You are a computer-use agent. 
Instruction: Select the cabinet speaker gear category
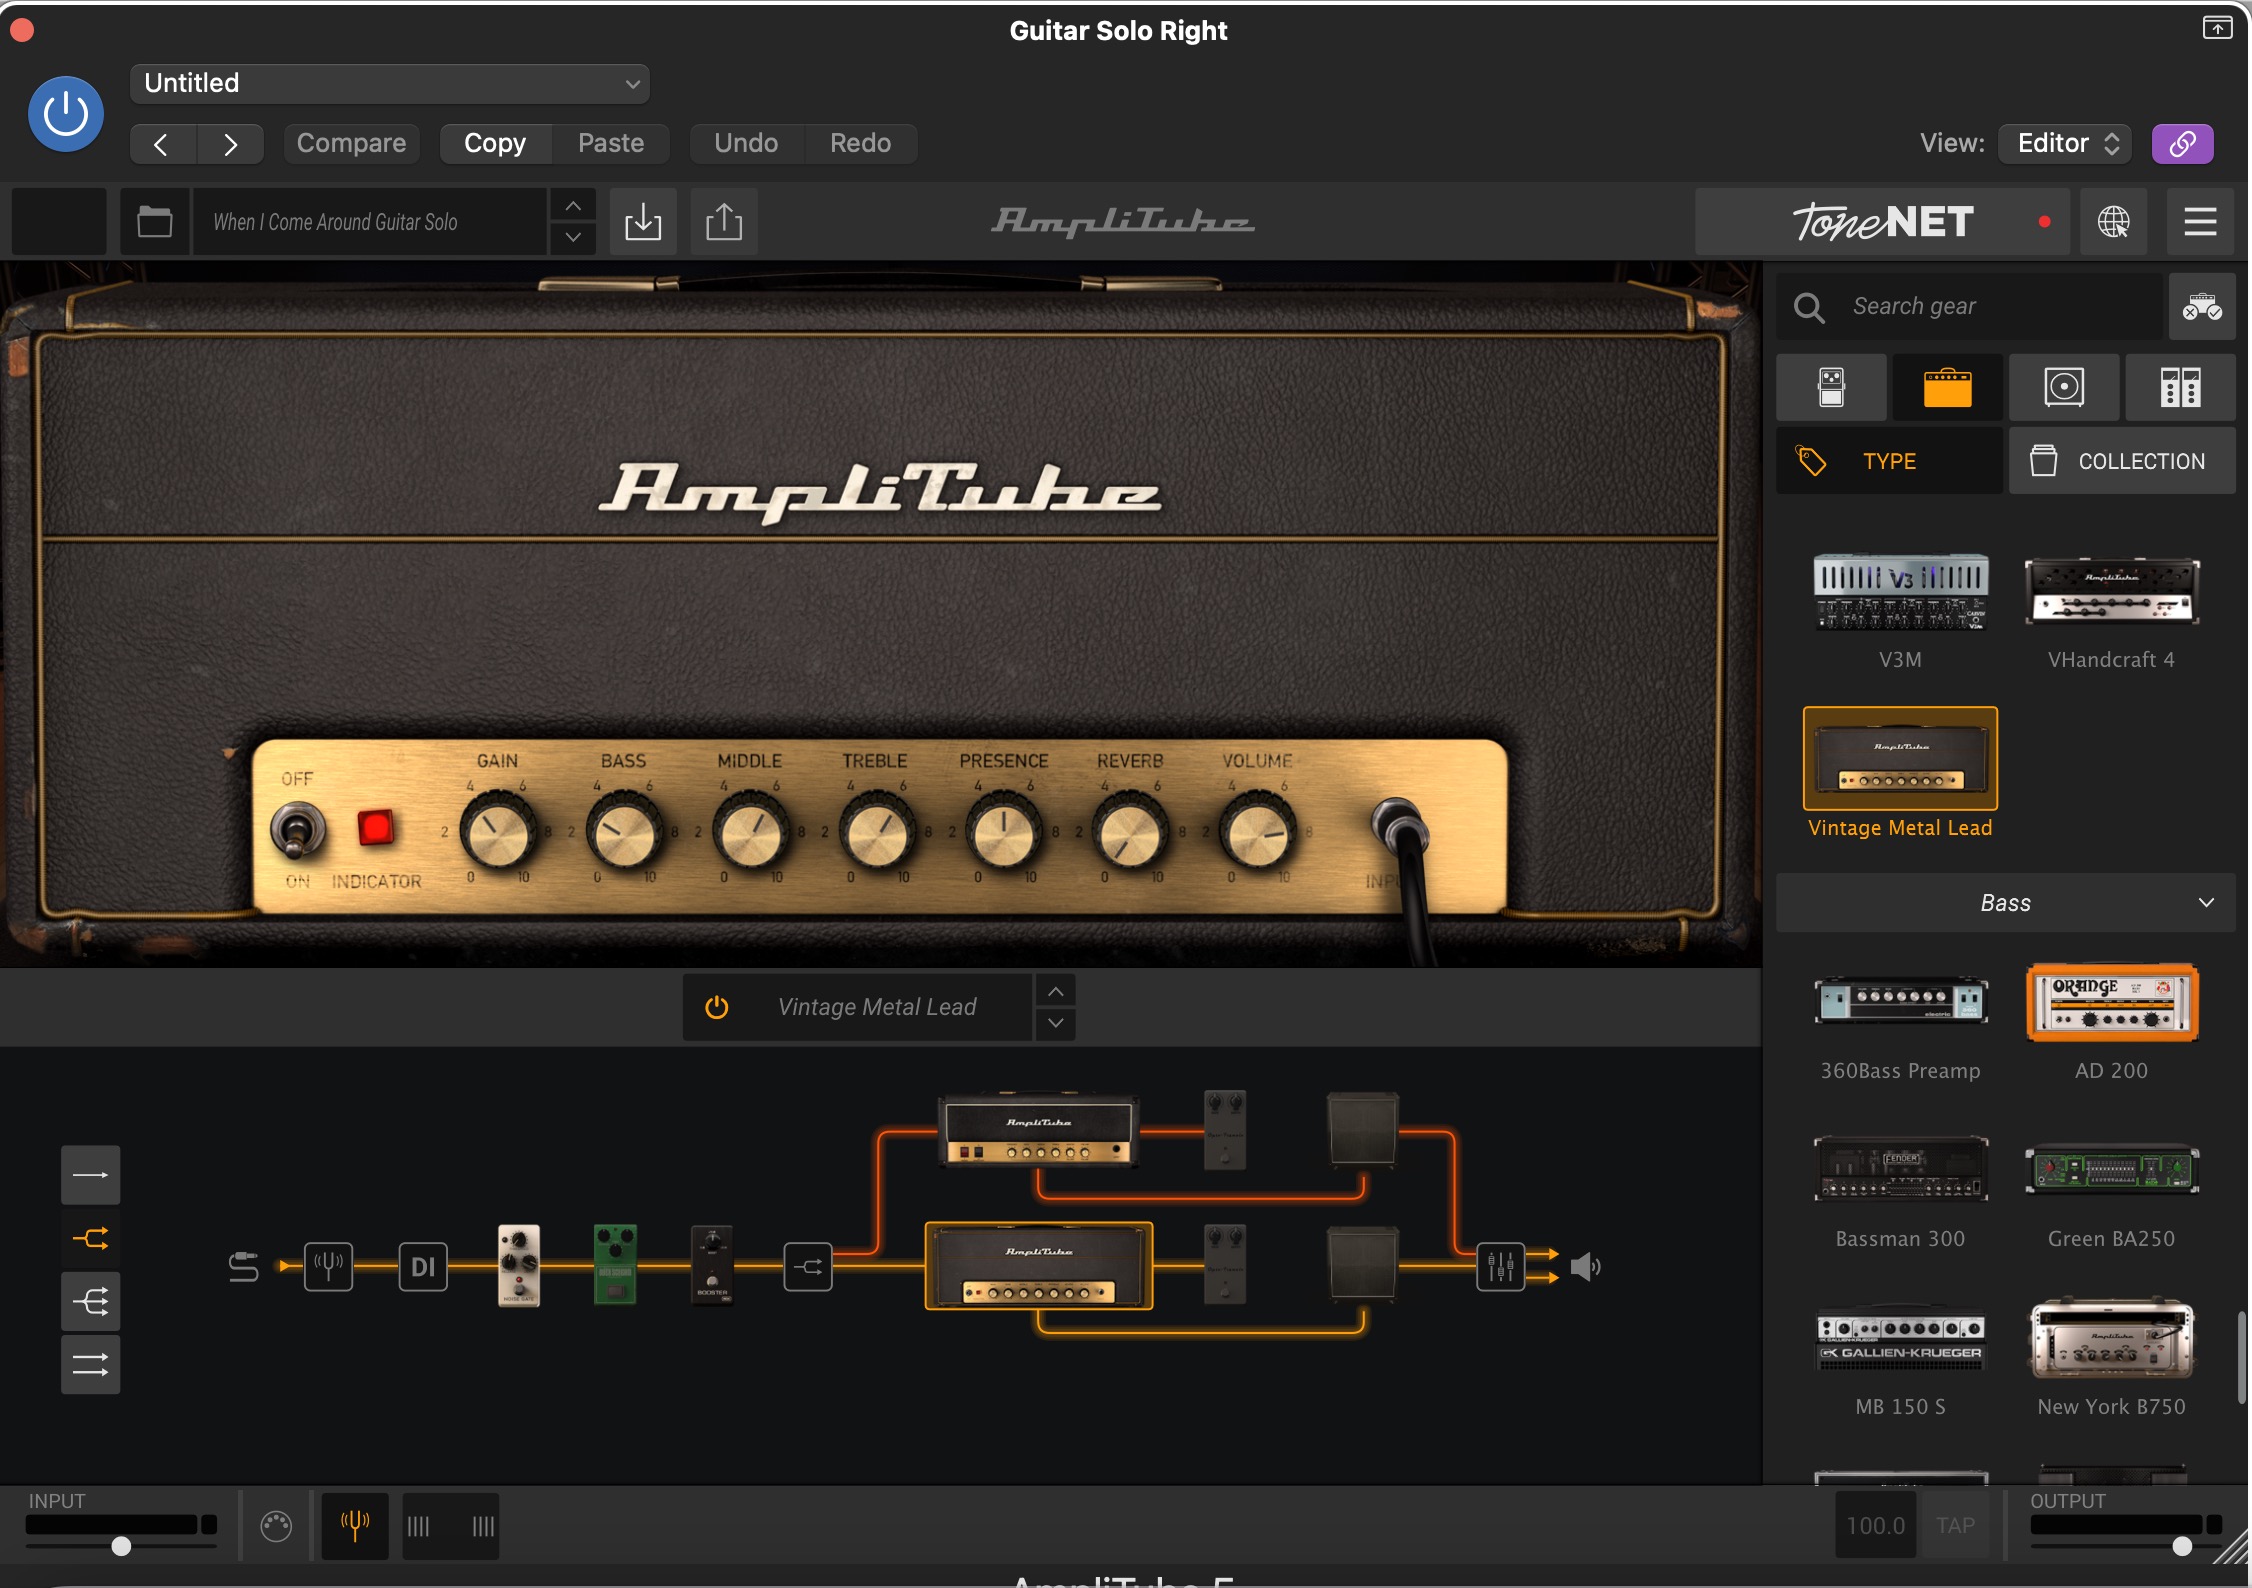click(2064, 387)
